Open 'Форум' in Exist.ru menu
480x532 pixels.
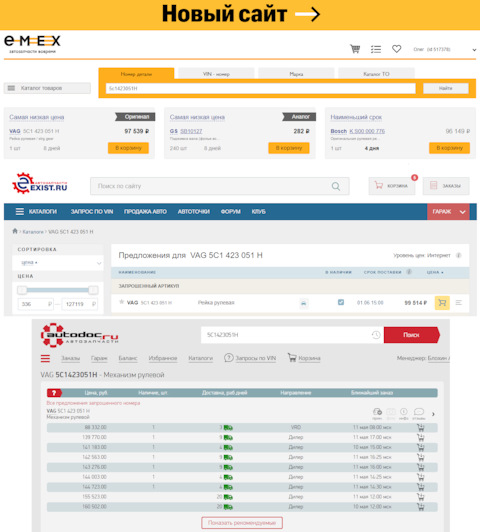click(x=231, y=212)
